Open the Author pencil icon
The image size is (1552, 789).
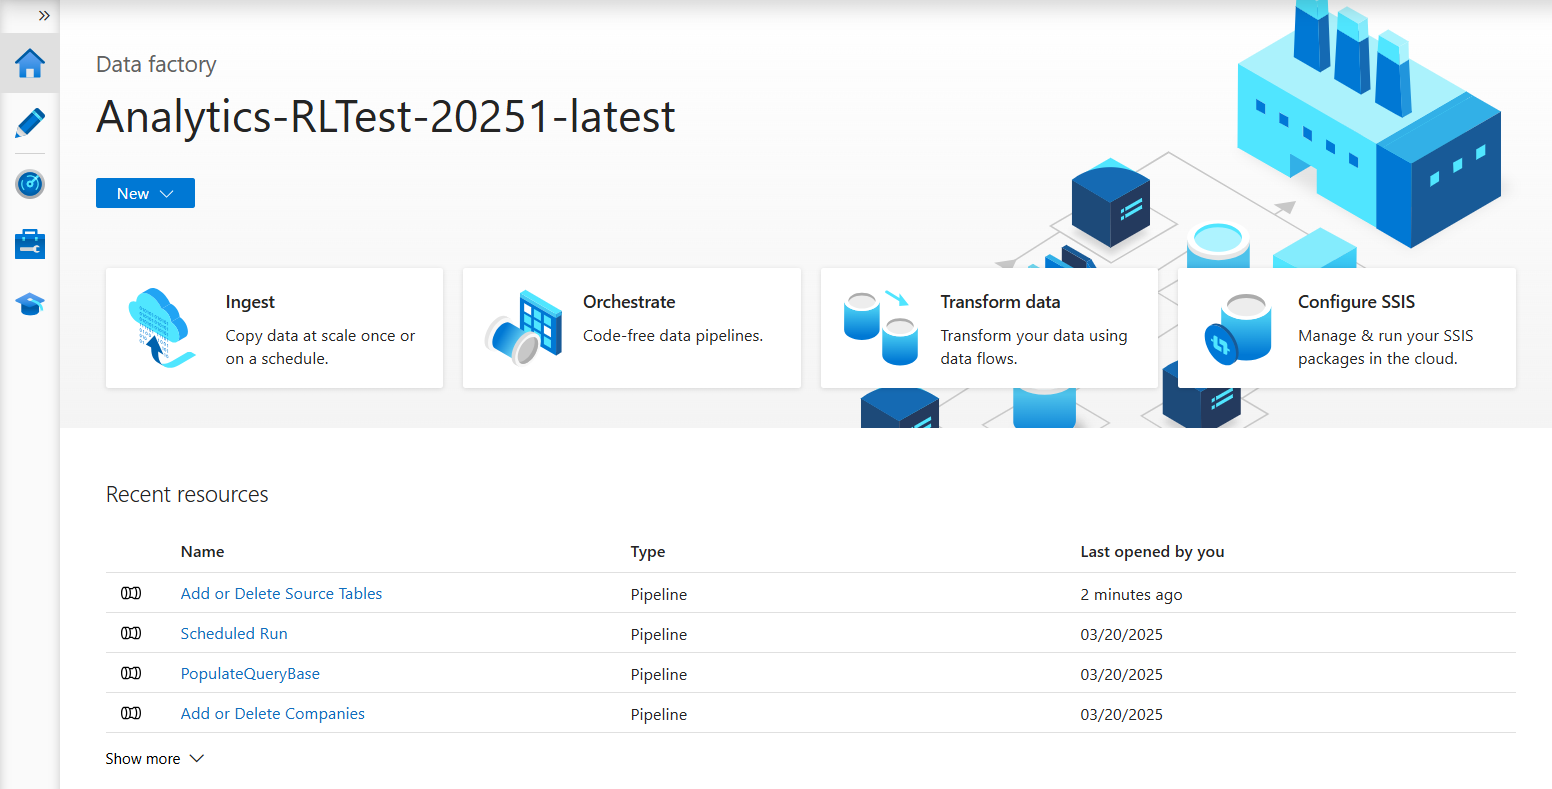[x=30, y=124]
